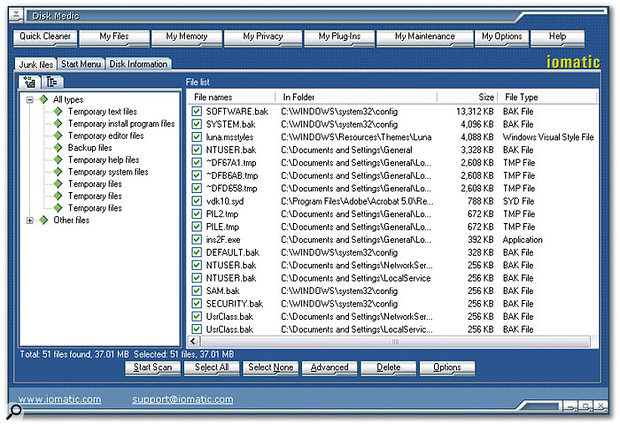Uncheck the SECURITY.bak checkbox
Screen dimensions: 620x426
click(197, 303)
